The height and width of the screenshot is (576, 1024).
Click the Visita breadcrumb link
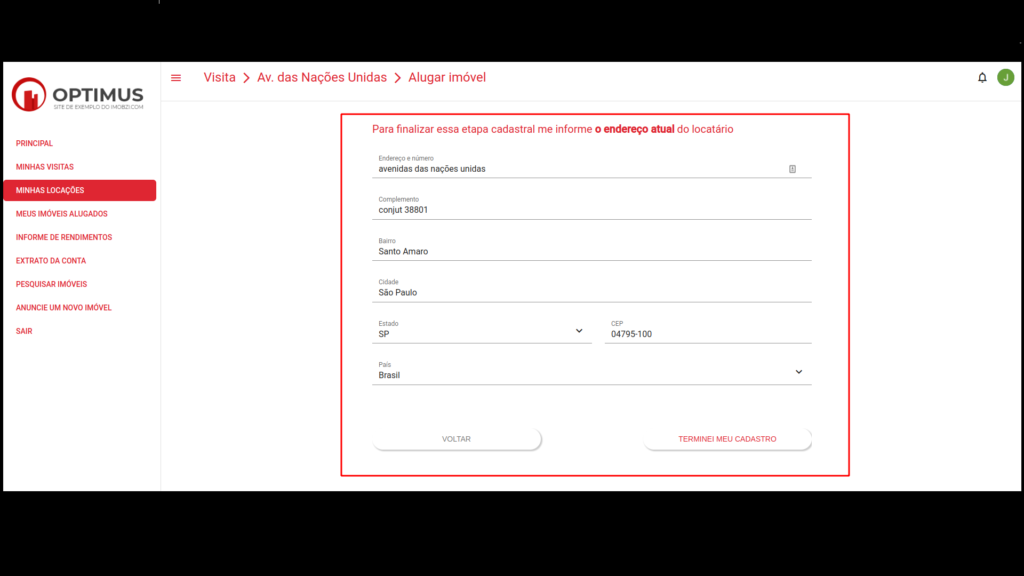click(x=219, y=78)
